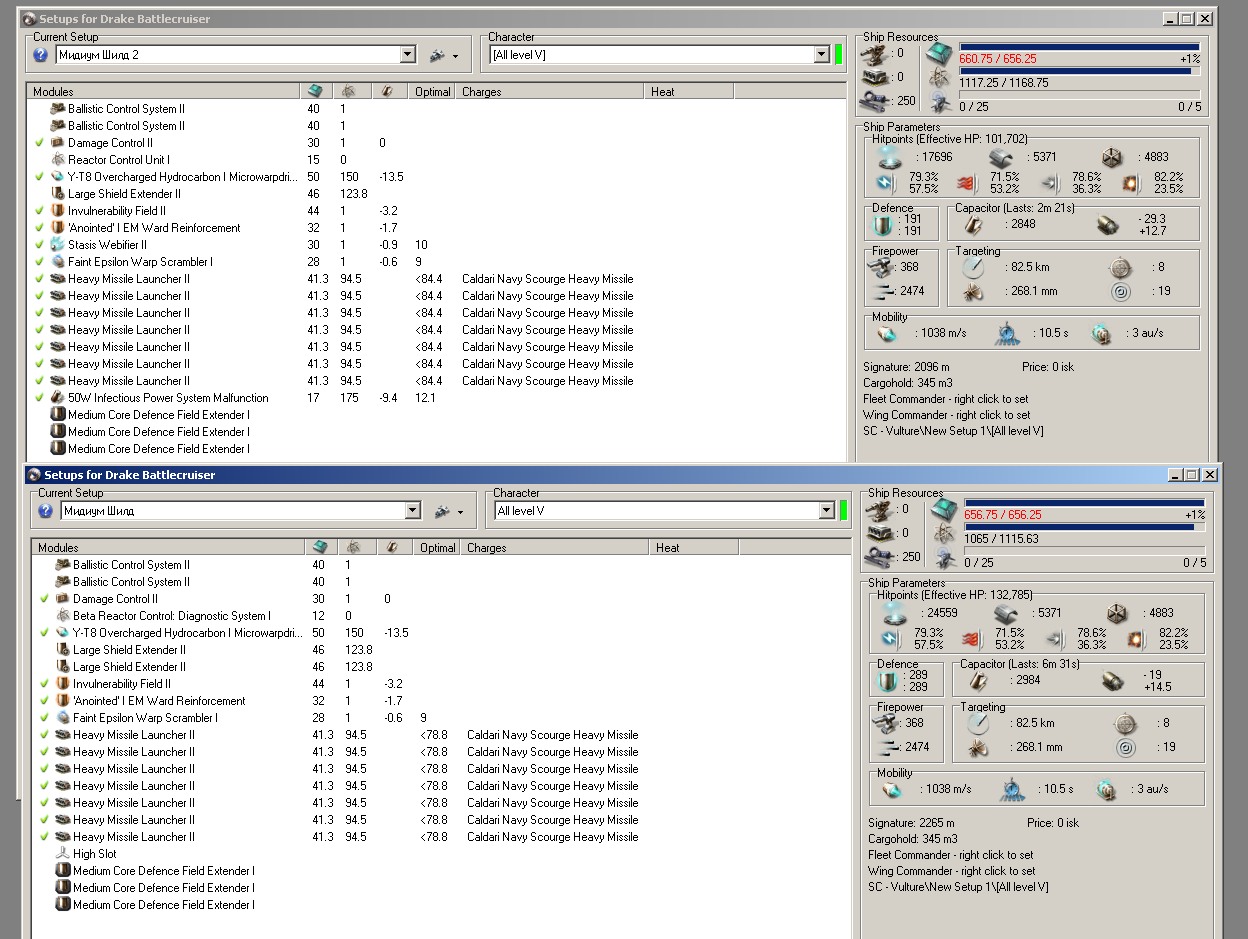
Task: Toggle Damage Control II checkmark in front window
Action: (45, 599)
